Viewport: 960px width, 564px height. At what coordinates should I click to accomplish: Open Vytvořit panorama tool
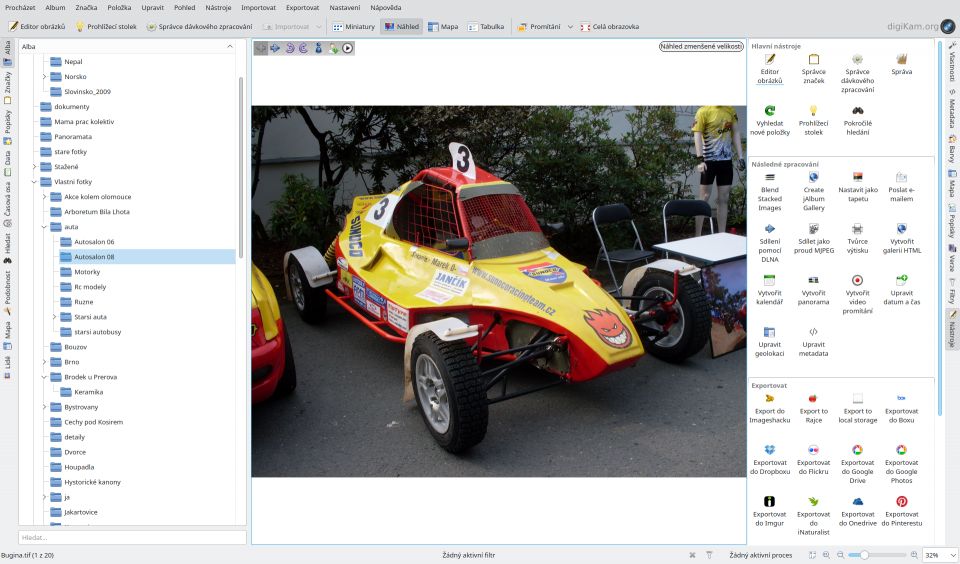click(x=813, y=290)
